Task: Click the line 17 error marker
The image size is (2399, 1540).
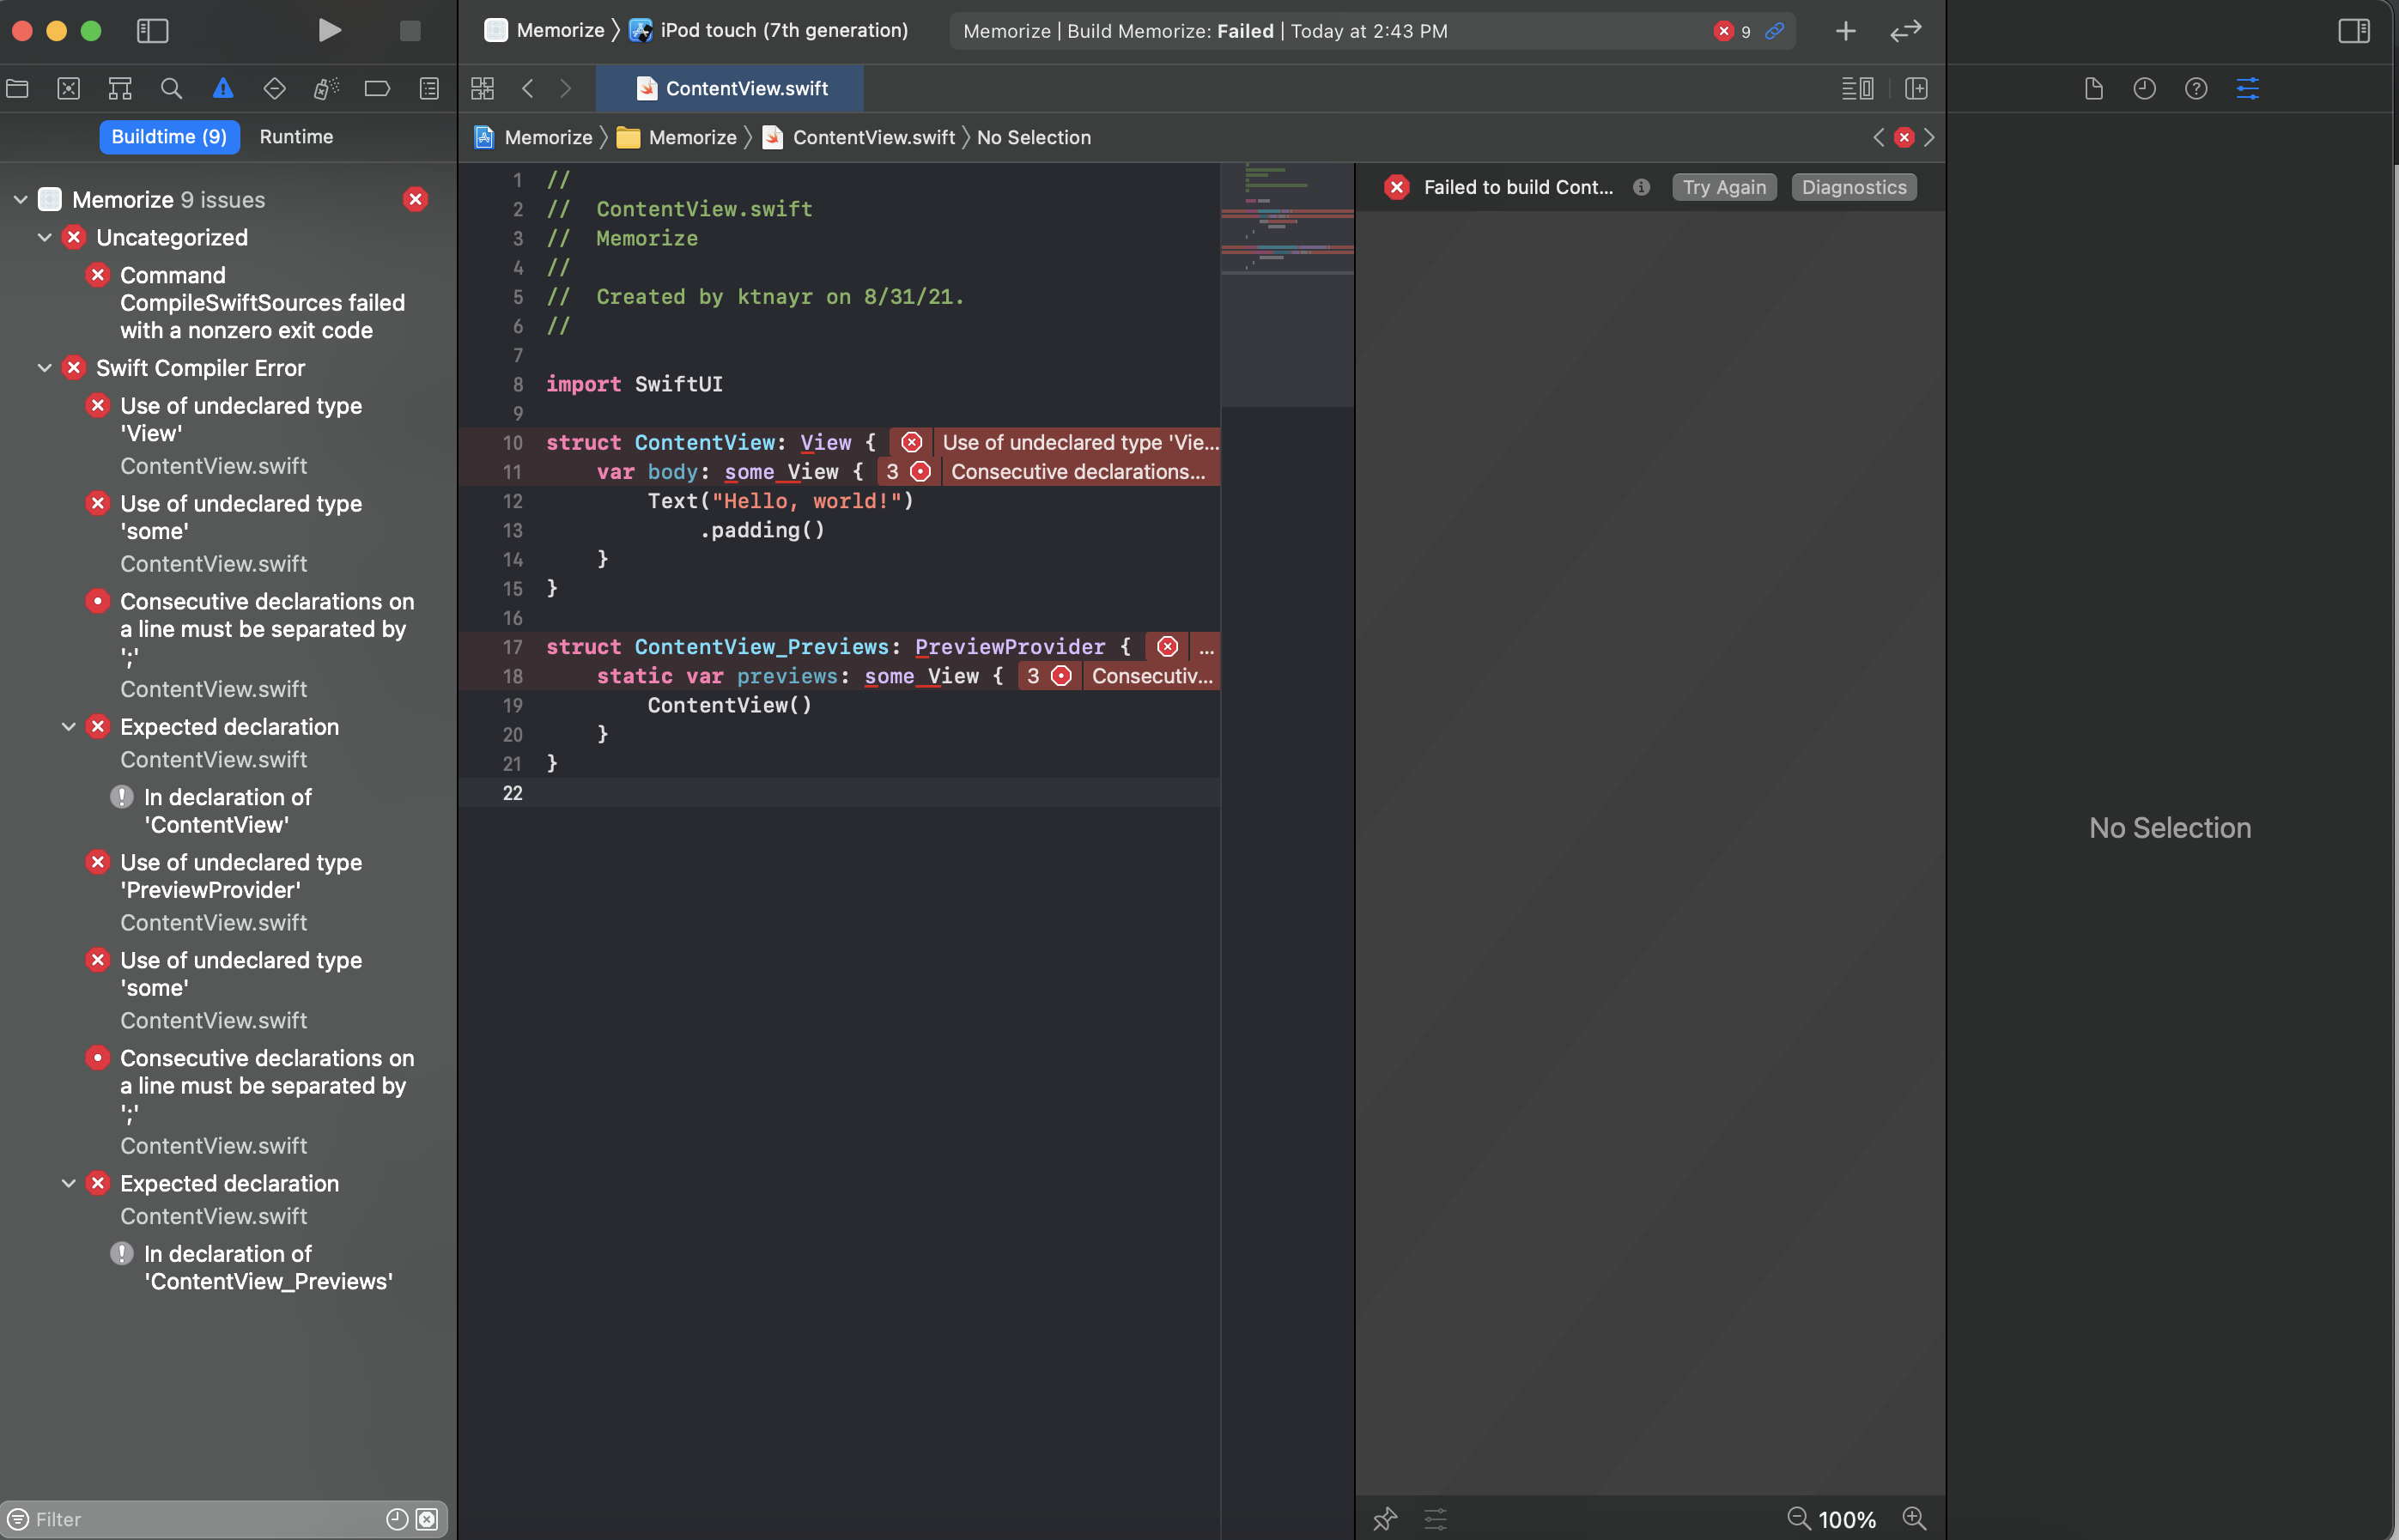Action: (x=1167, y=646)
